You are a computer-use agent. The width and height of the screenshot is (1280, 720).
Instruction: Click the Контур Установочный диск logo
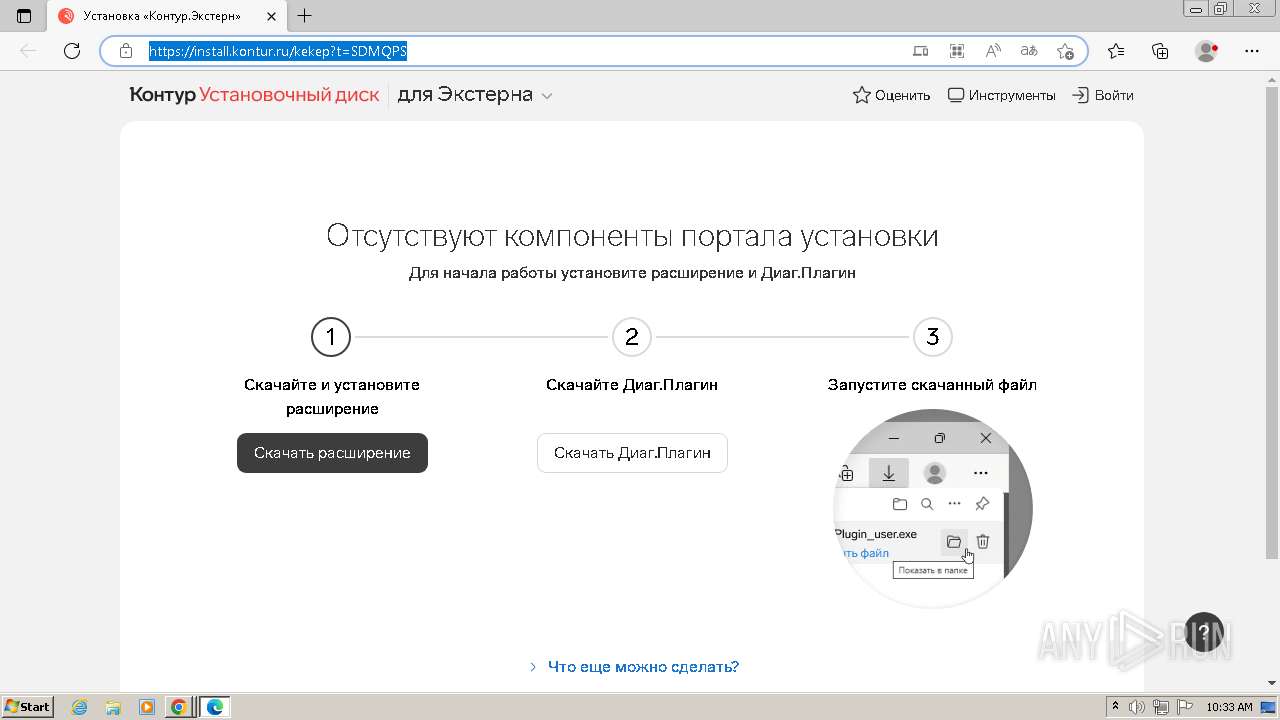coord(254,95)
